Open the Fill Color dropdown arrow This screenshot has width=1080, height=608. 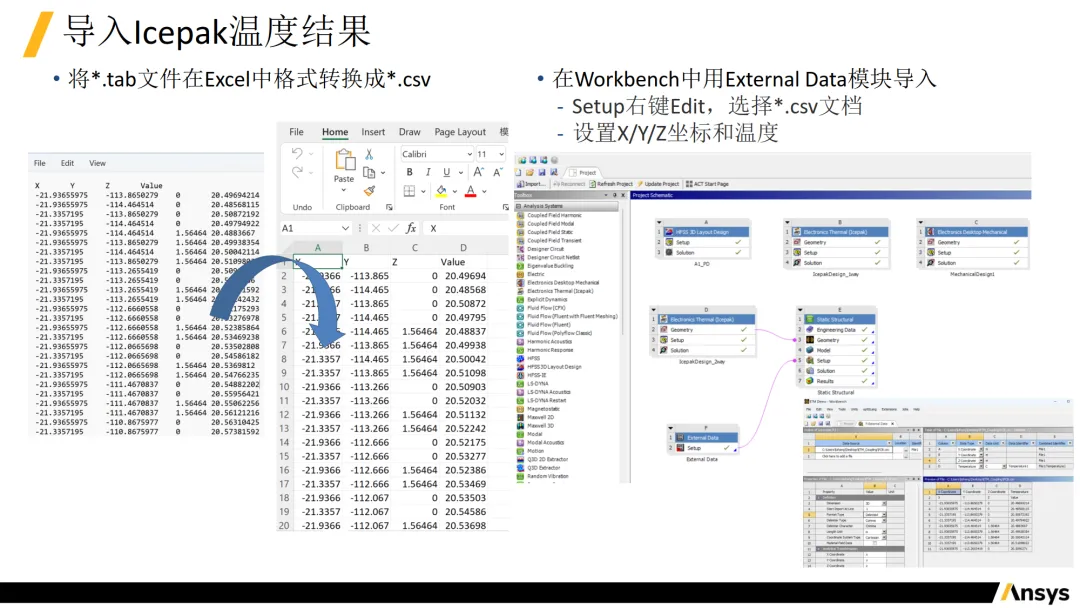point(455,191)
